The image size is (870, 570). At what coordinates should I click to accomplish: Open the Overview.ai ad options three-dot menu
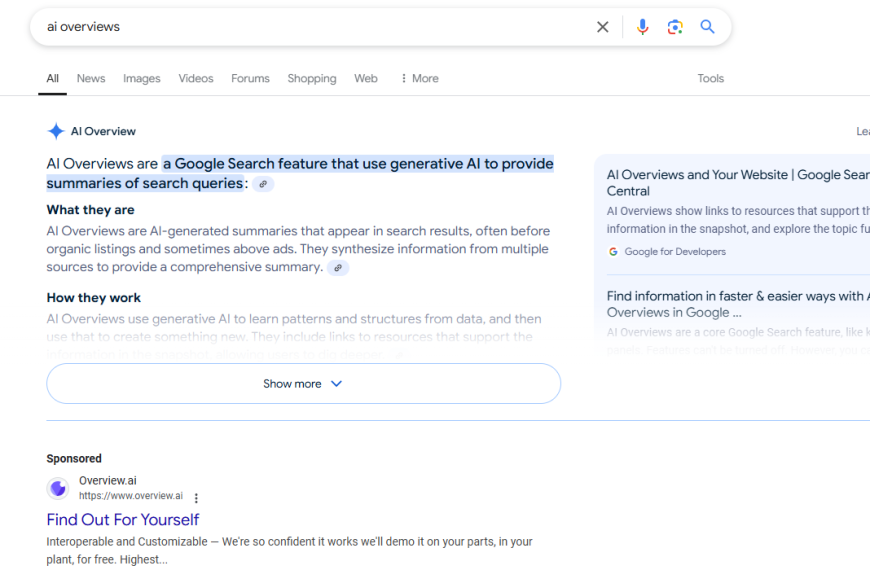click(x=196, y=498)
